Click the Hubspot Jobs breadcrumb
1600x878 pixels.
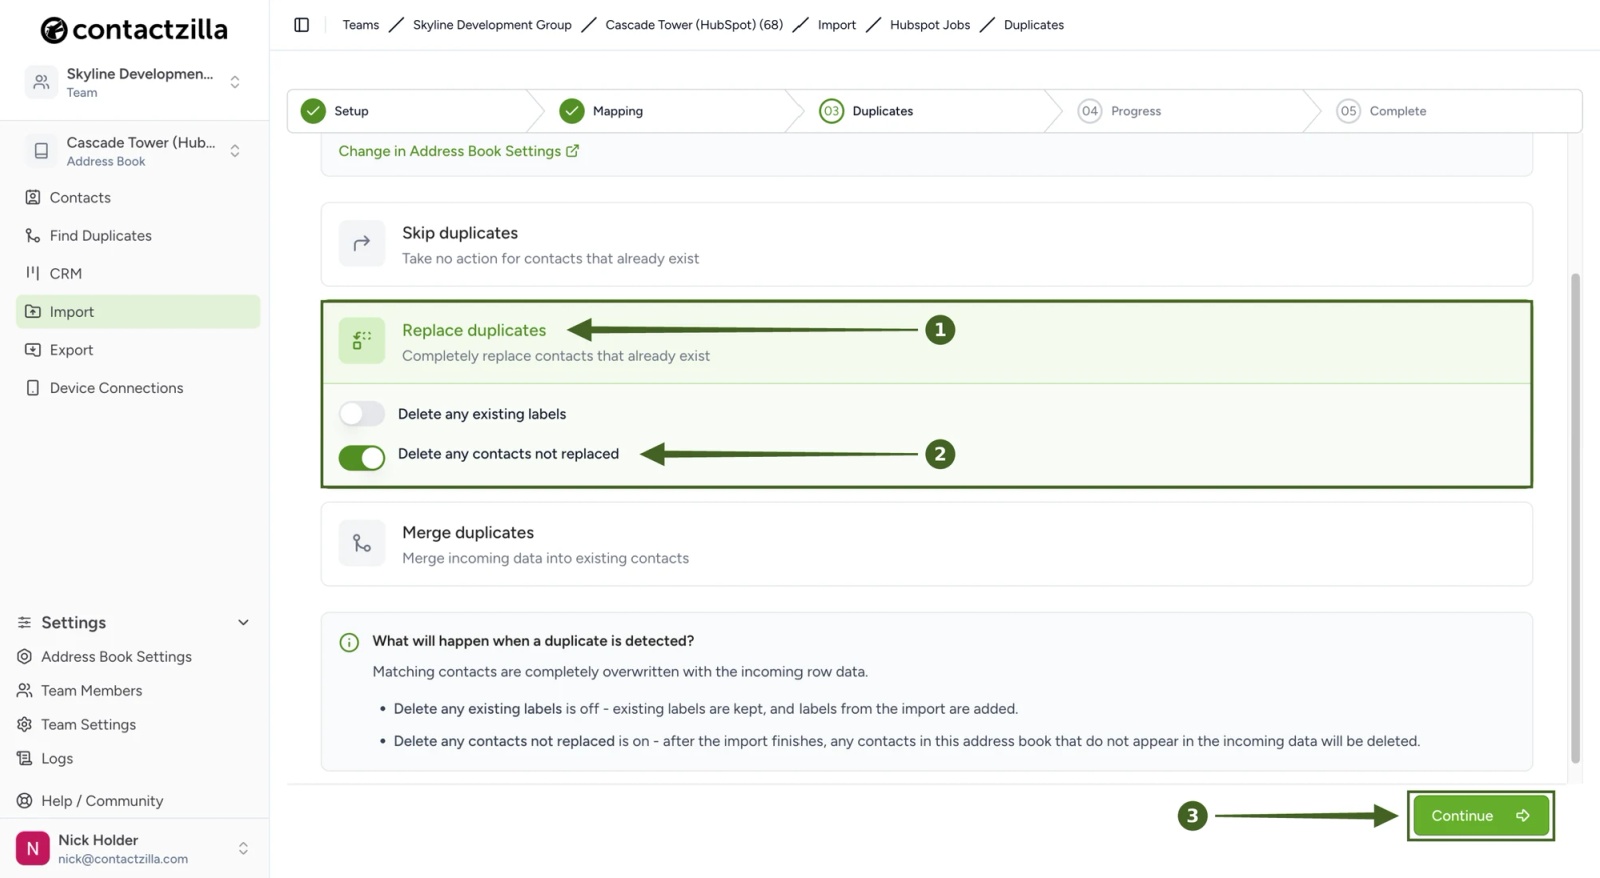tap(930, 25)
